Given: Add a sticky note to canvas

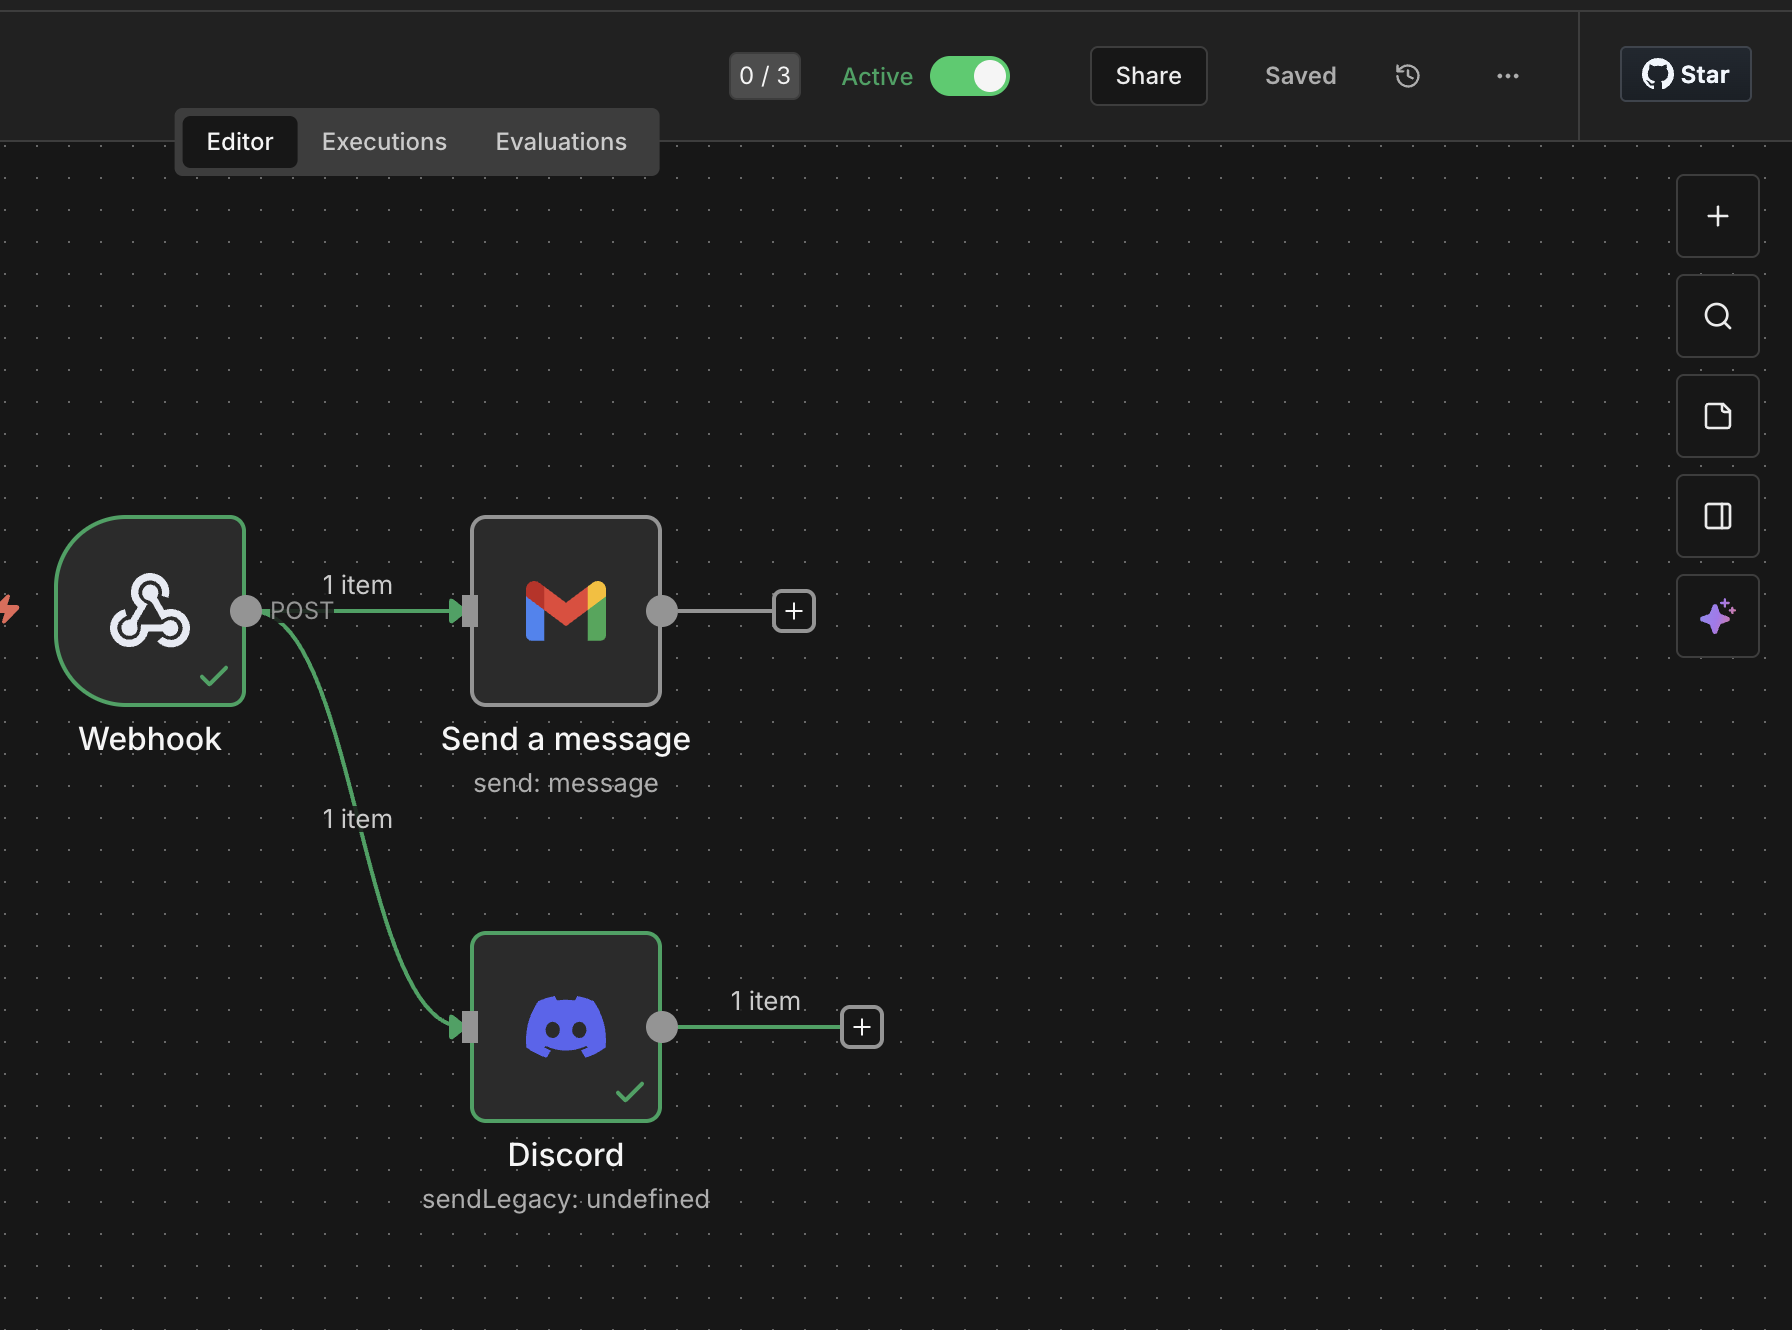Looking at the screenshot, I should (1717, 416).
